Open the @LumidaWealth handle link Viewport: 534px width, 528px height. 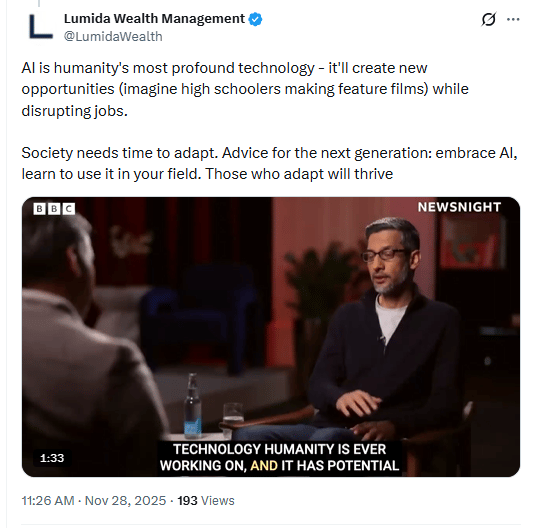pos(113,36)
